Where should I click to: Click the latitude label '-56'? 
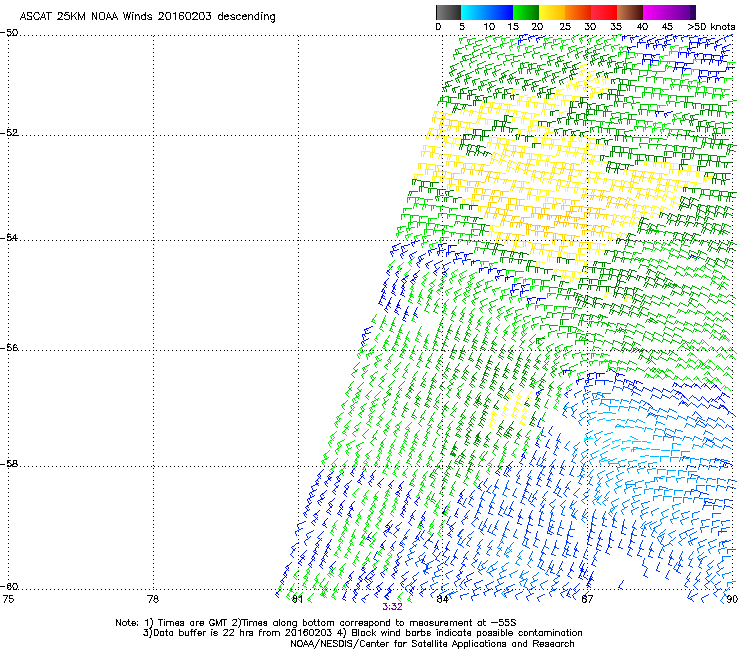pos(9,347)
